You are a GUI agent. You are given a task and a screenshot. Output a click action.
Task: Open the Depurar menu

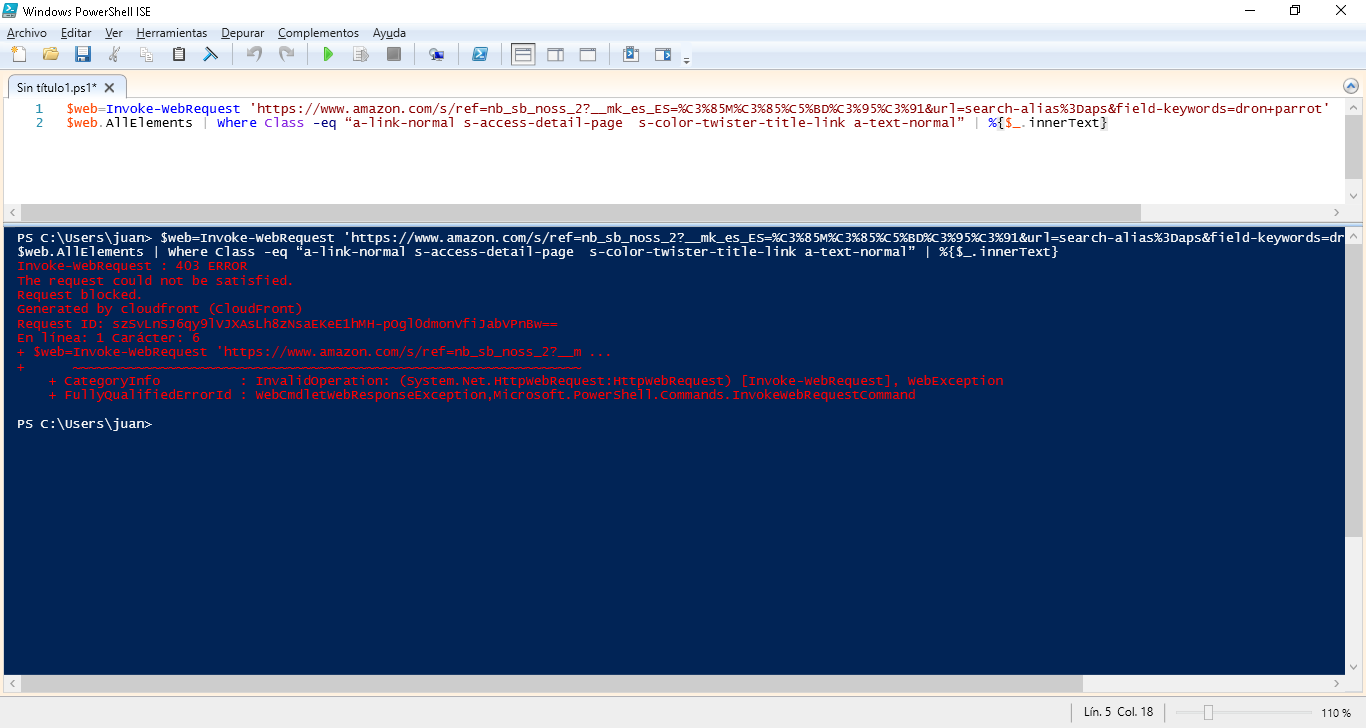243,33
